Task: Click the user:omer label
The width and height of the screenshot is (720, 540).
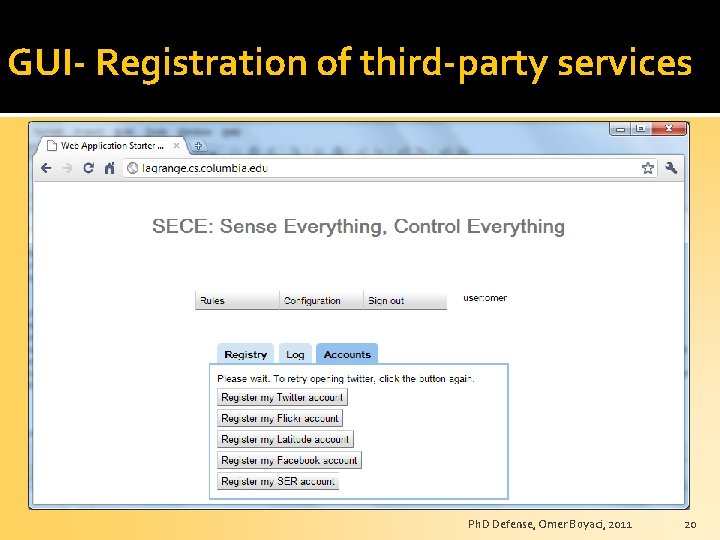Action: point(485,298)
